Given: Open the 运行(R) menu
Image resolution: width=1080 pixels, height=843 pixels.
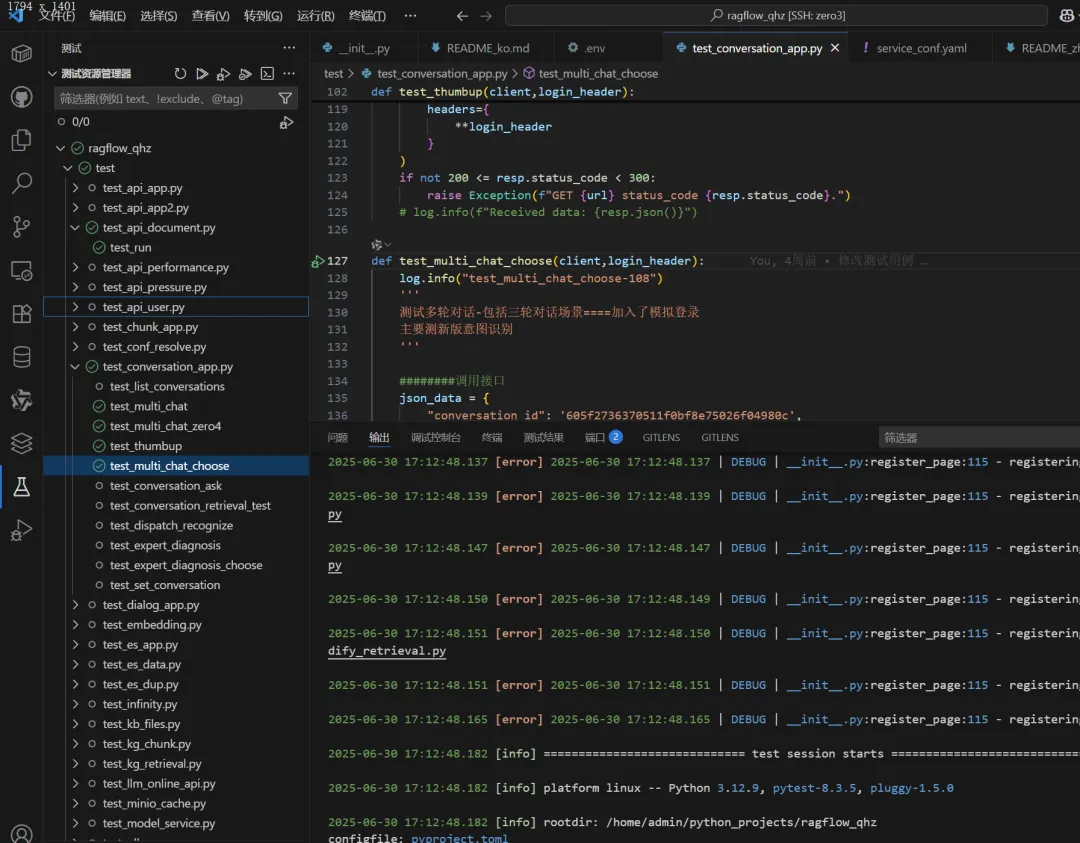Looking at the screenshot, I should point(315,15).
